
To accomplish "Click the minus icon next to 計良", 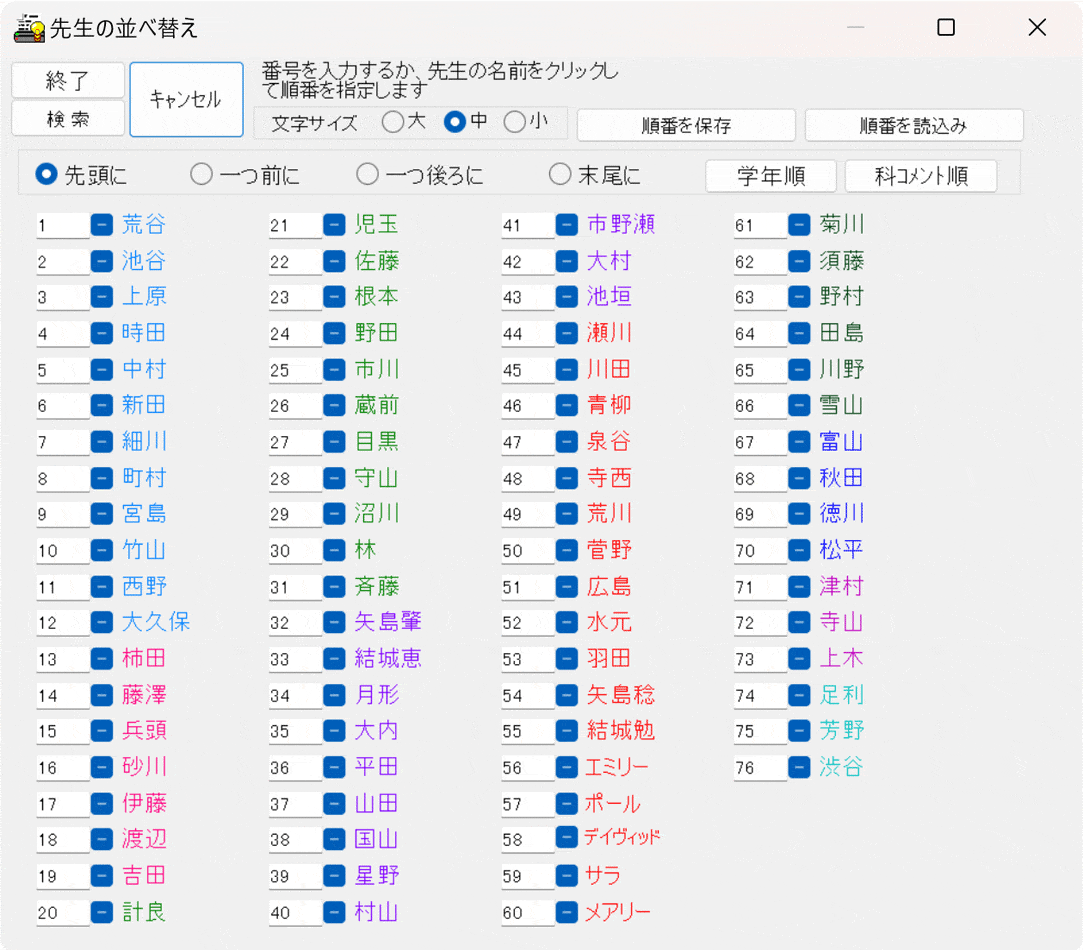I will 101,911.
